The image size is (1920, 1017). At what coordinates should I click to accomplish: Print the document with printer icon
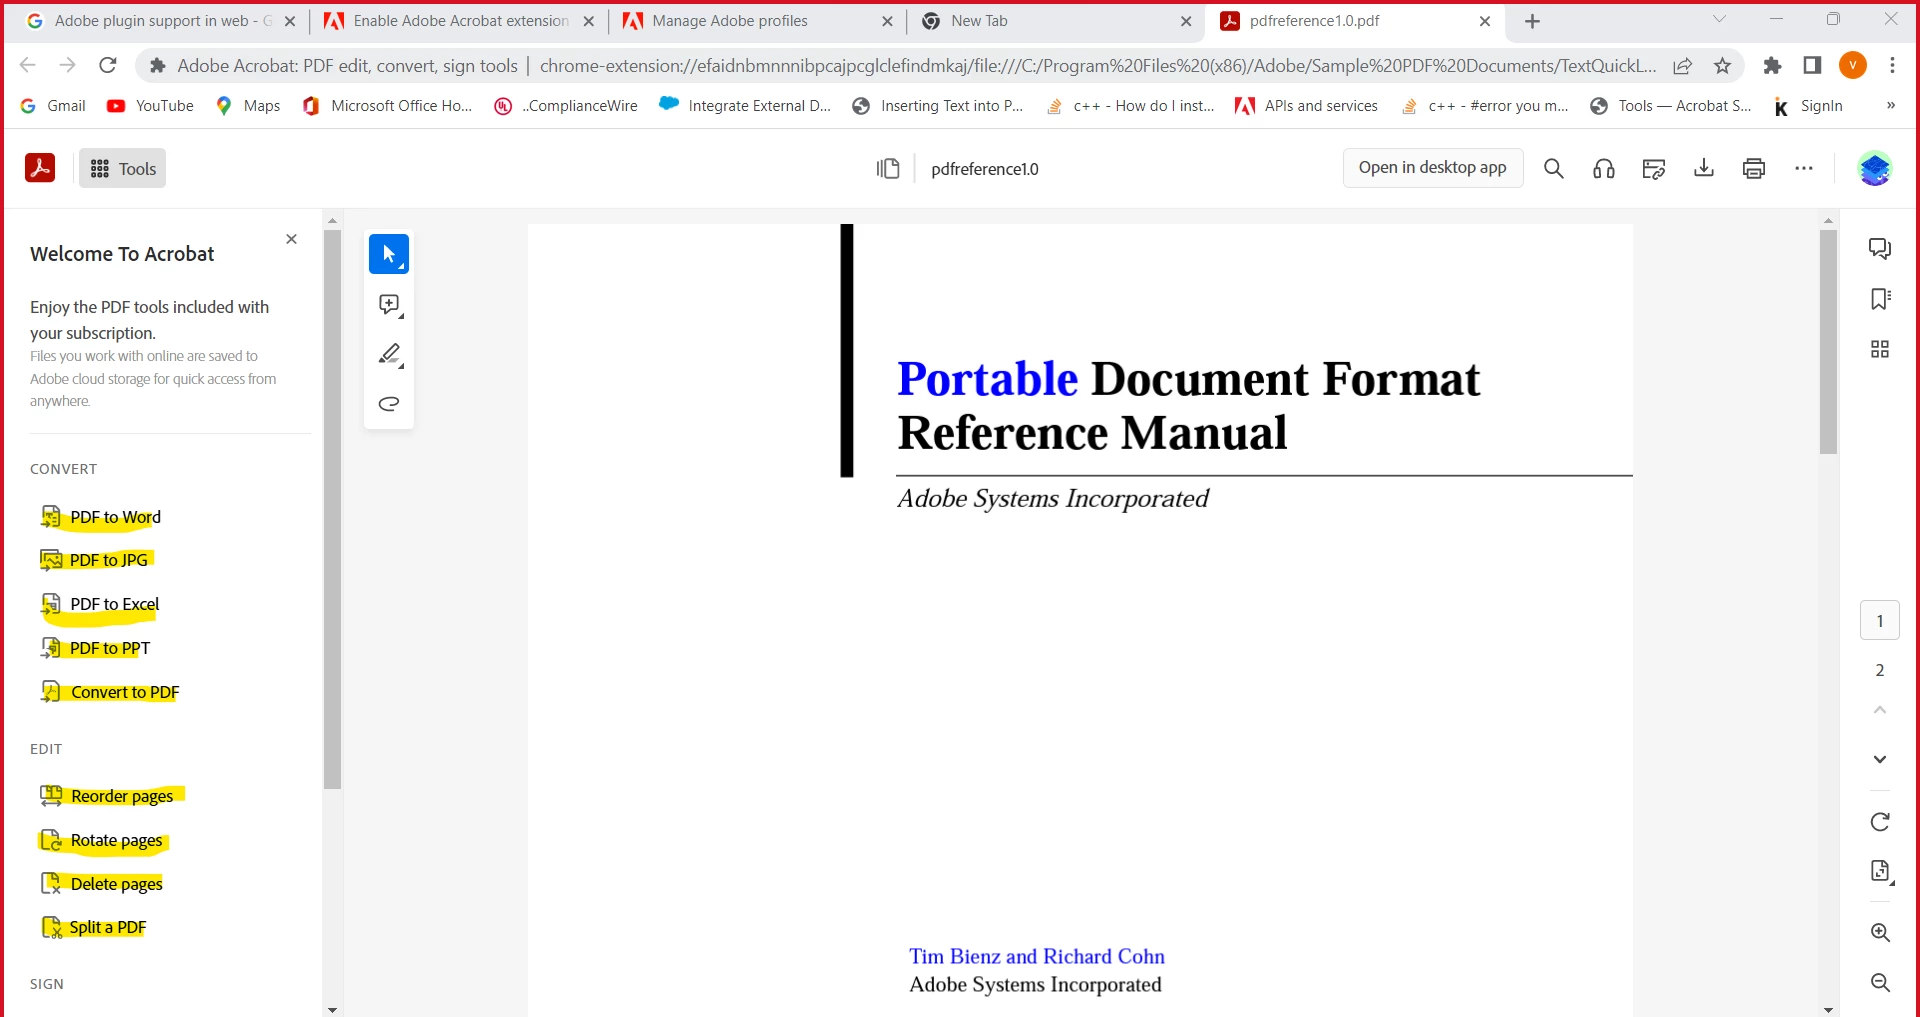coord(1754,168)
